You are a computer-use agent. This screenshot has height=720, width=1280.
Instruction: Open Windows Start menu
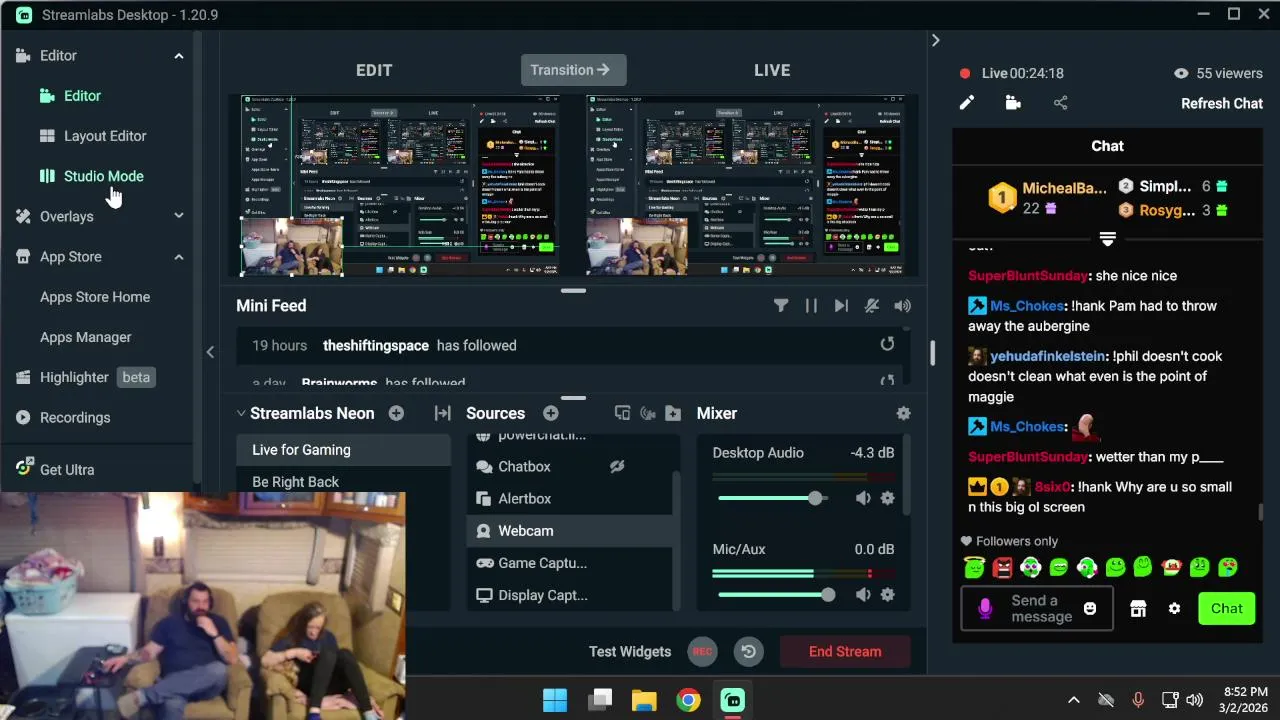tap(555, 700)
